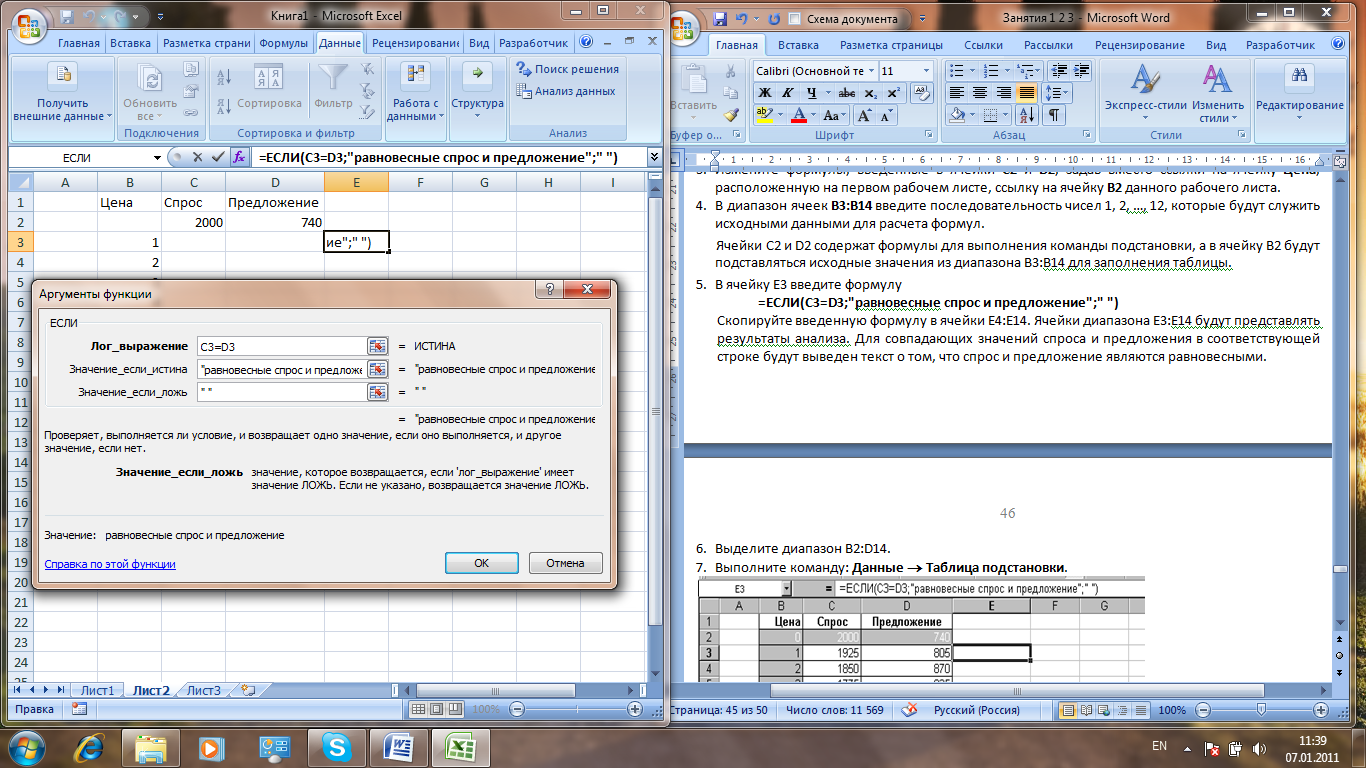Undo last action in Word
This screenshot has height=768, width=1366.
742,18
